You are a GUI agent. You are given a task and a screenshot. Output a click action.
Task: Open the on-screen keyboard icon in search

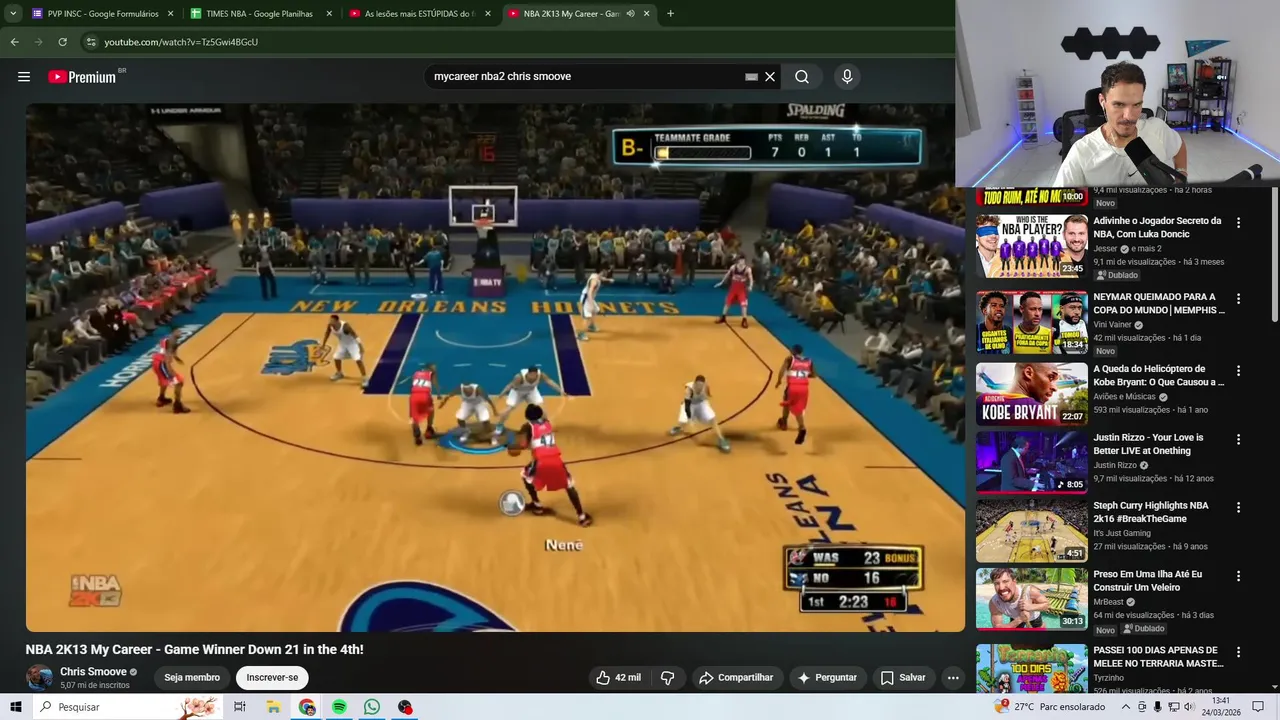pos(752,77)
